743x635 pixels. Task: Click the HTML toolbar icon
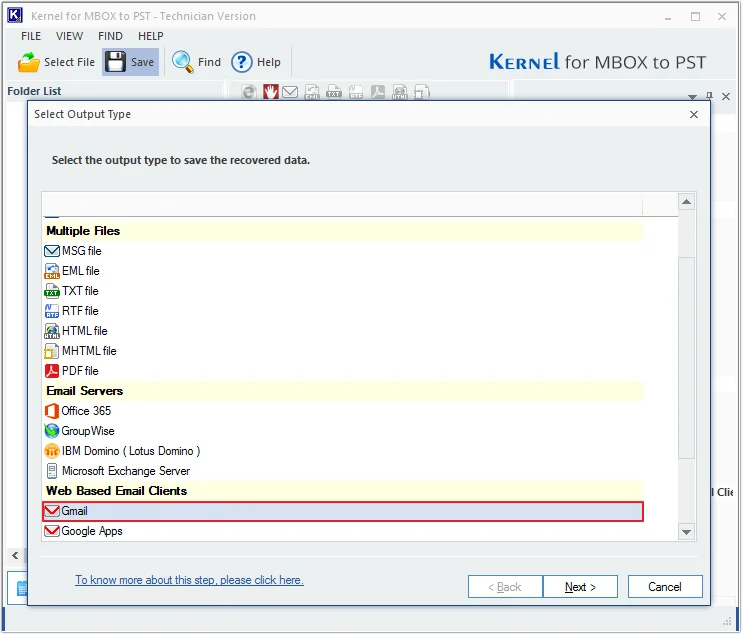399,92
